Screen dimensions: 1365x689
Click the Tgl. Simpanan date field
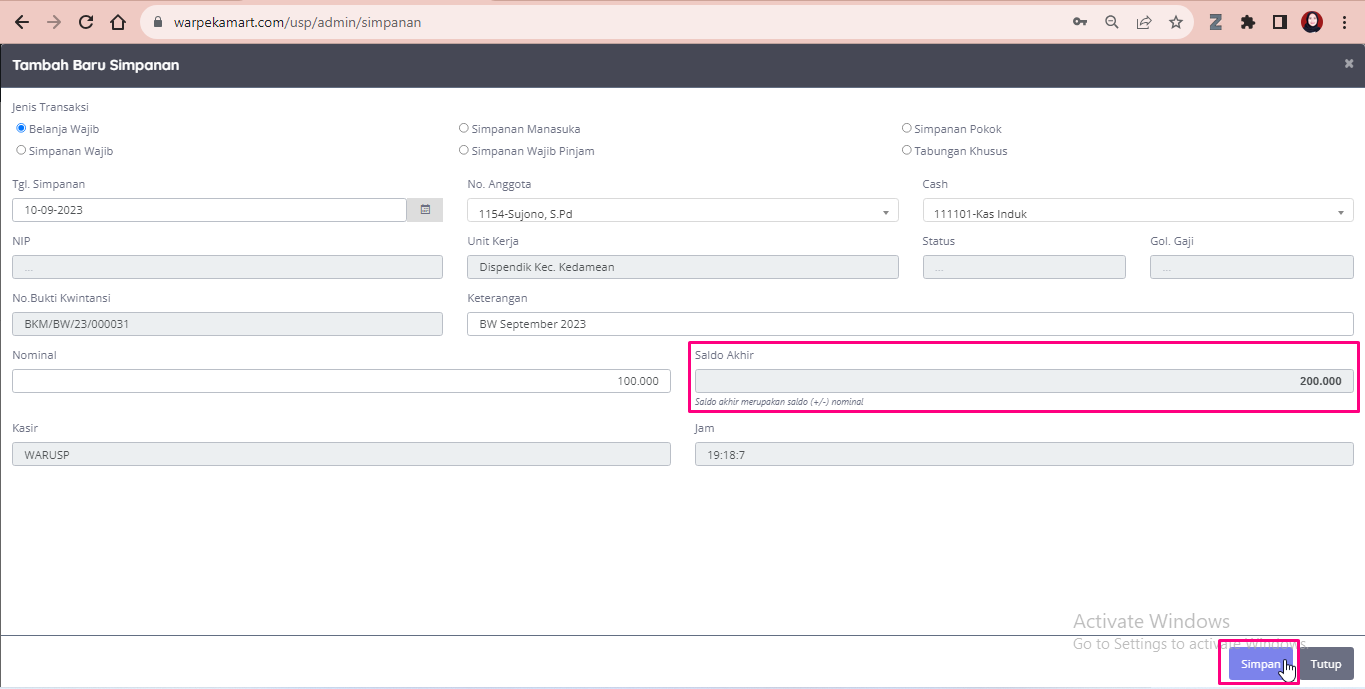[x=209, y=210]
